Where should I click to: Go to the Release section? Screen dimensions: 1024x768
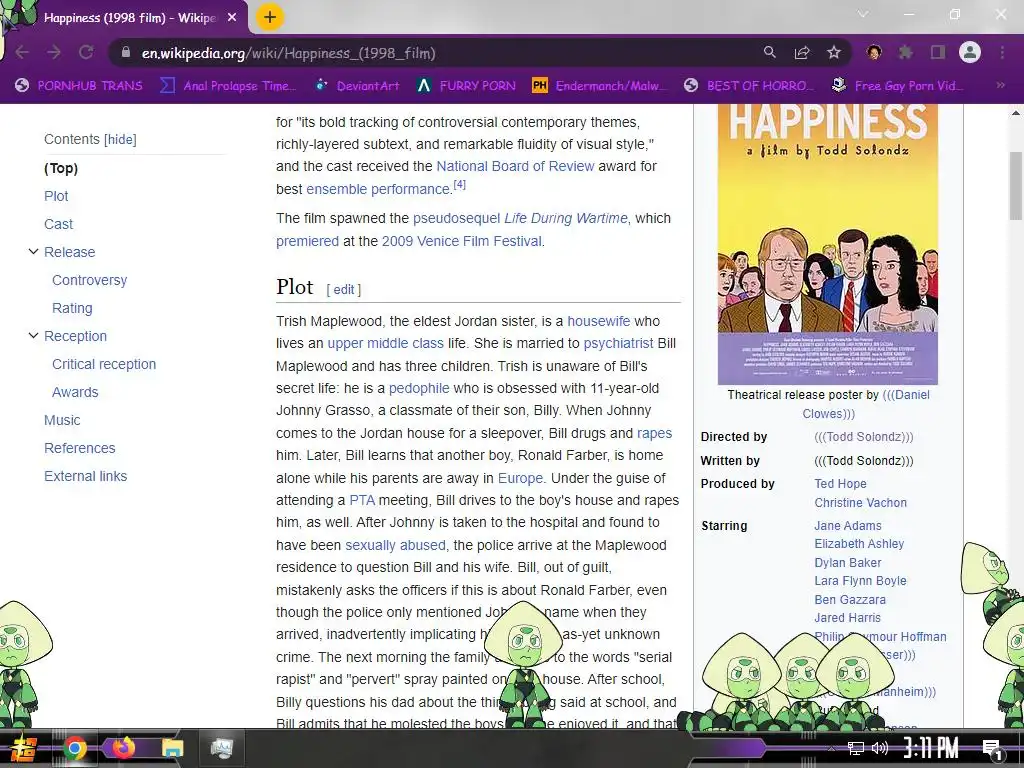click(69, 252)
